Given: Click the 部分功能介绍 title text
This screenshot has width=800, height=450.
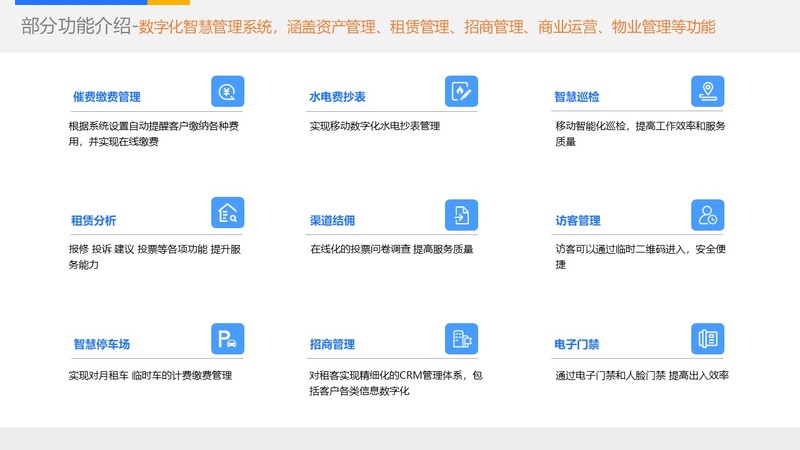Looking at the screenshot, I should coord(76,26).
